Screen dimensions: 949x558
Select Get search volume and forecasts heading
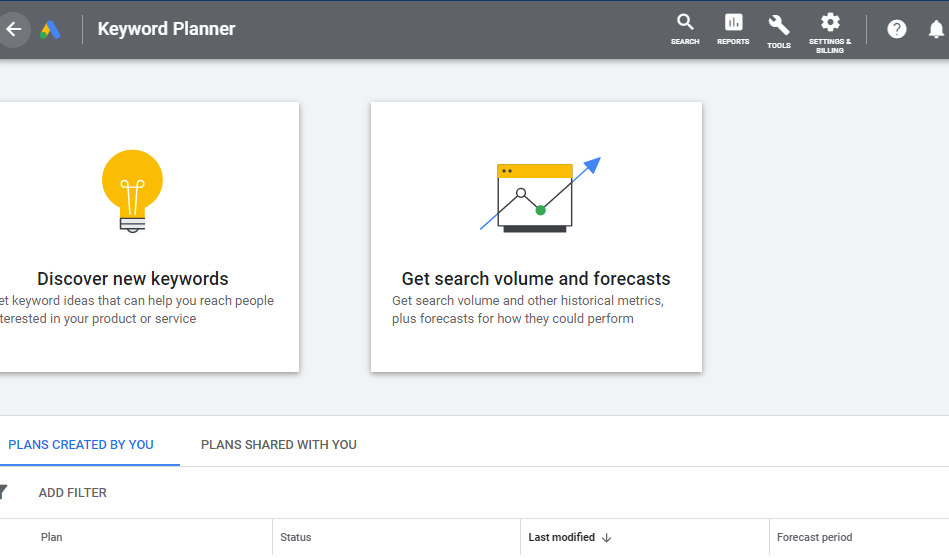[x=536, y=278]
